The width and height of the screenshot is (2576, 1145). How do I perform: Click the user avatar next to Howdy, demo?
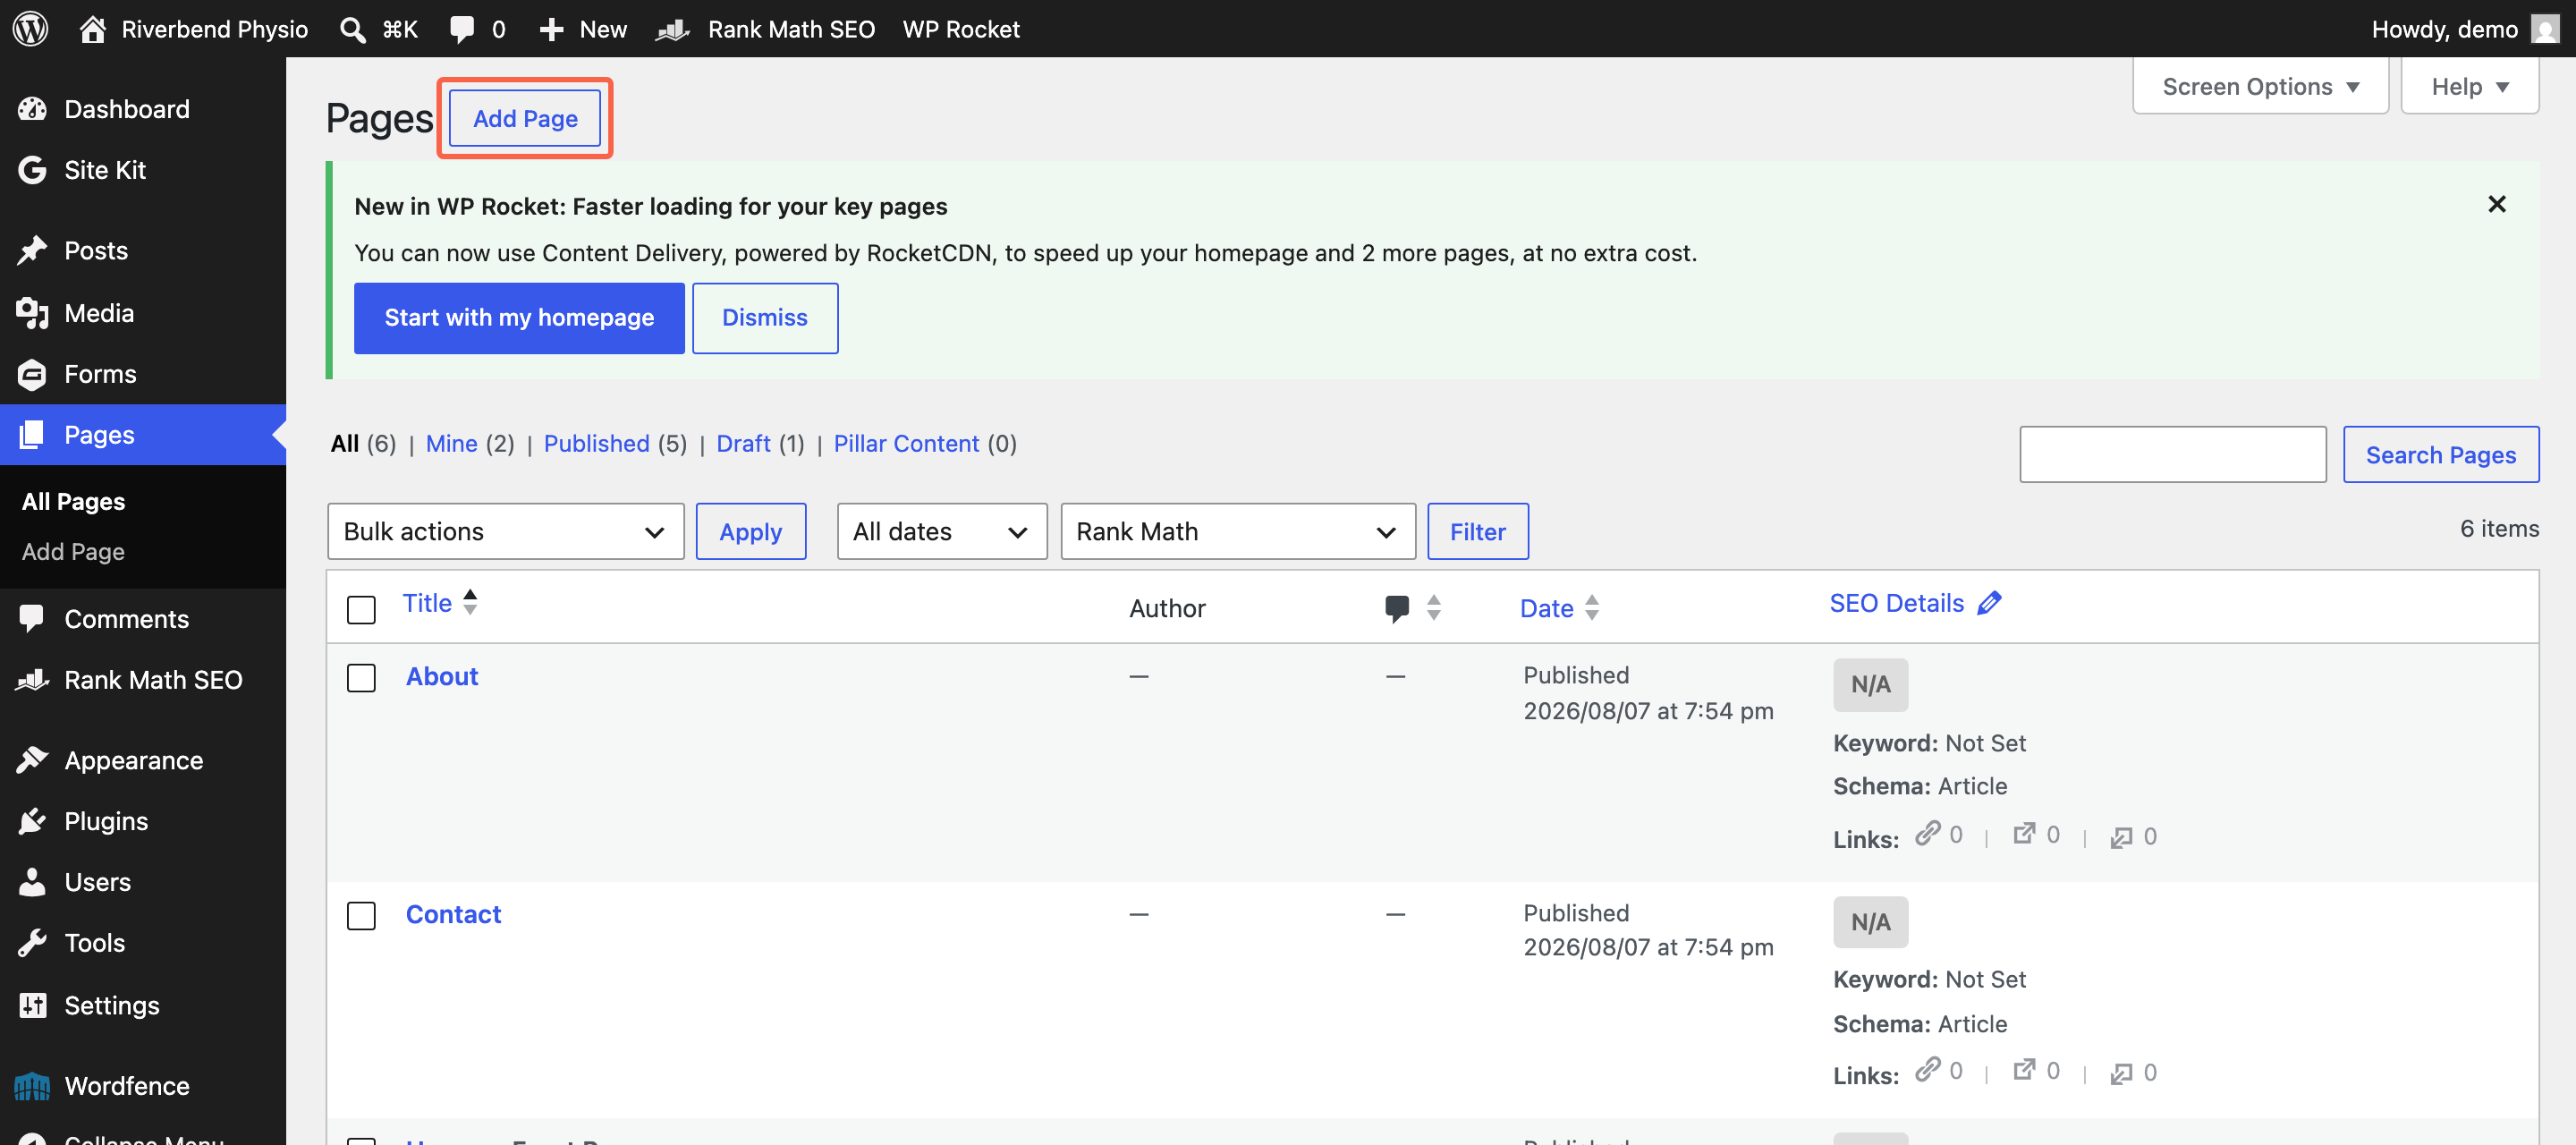[x=2544, y=29]
